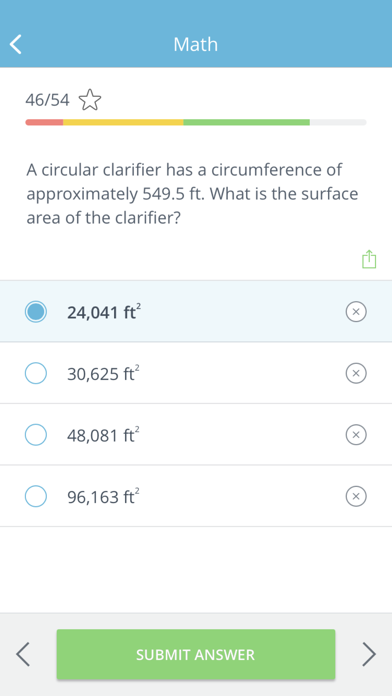Go to the previous question arrow
The height and width of the screenshot is (696, 392).
coord(23,654)
